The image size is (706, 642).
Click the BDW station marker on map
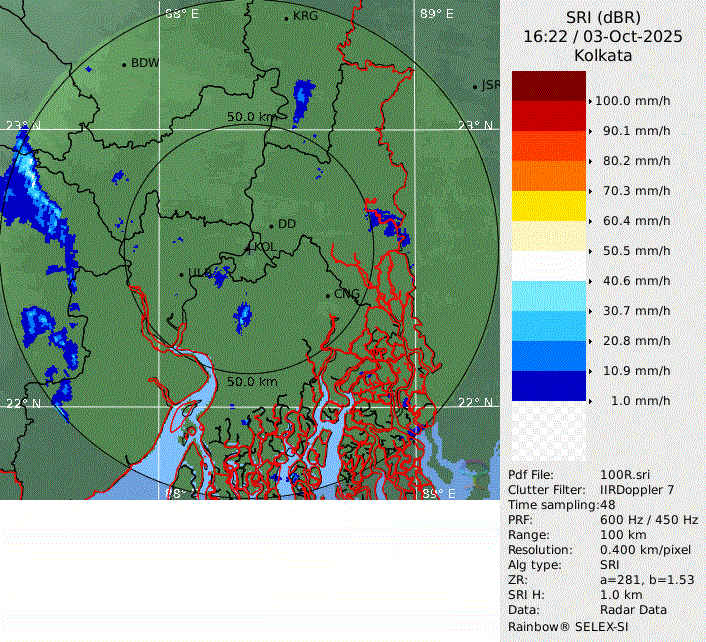coord(124,64)
